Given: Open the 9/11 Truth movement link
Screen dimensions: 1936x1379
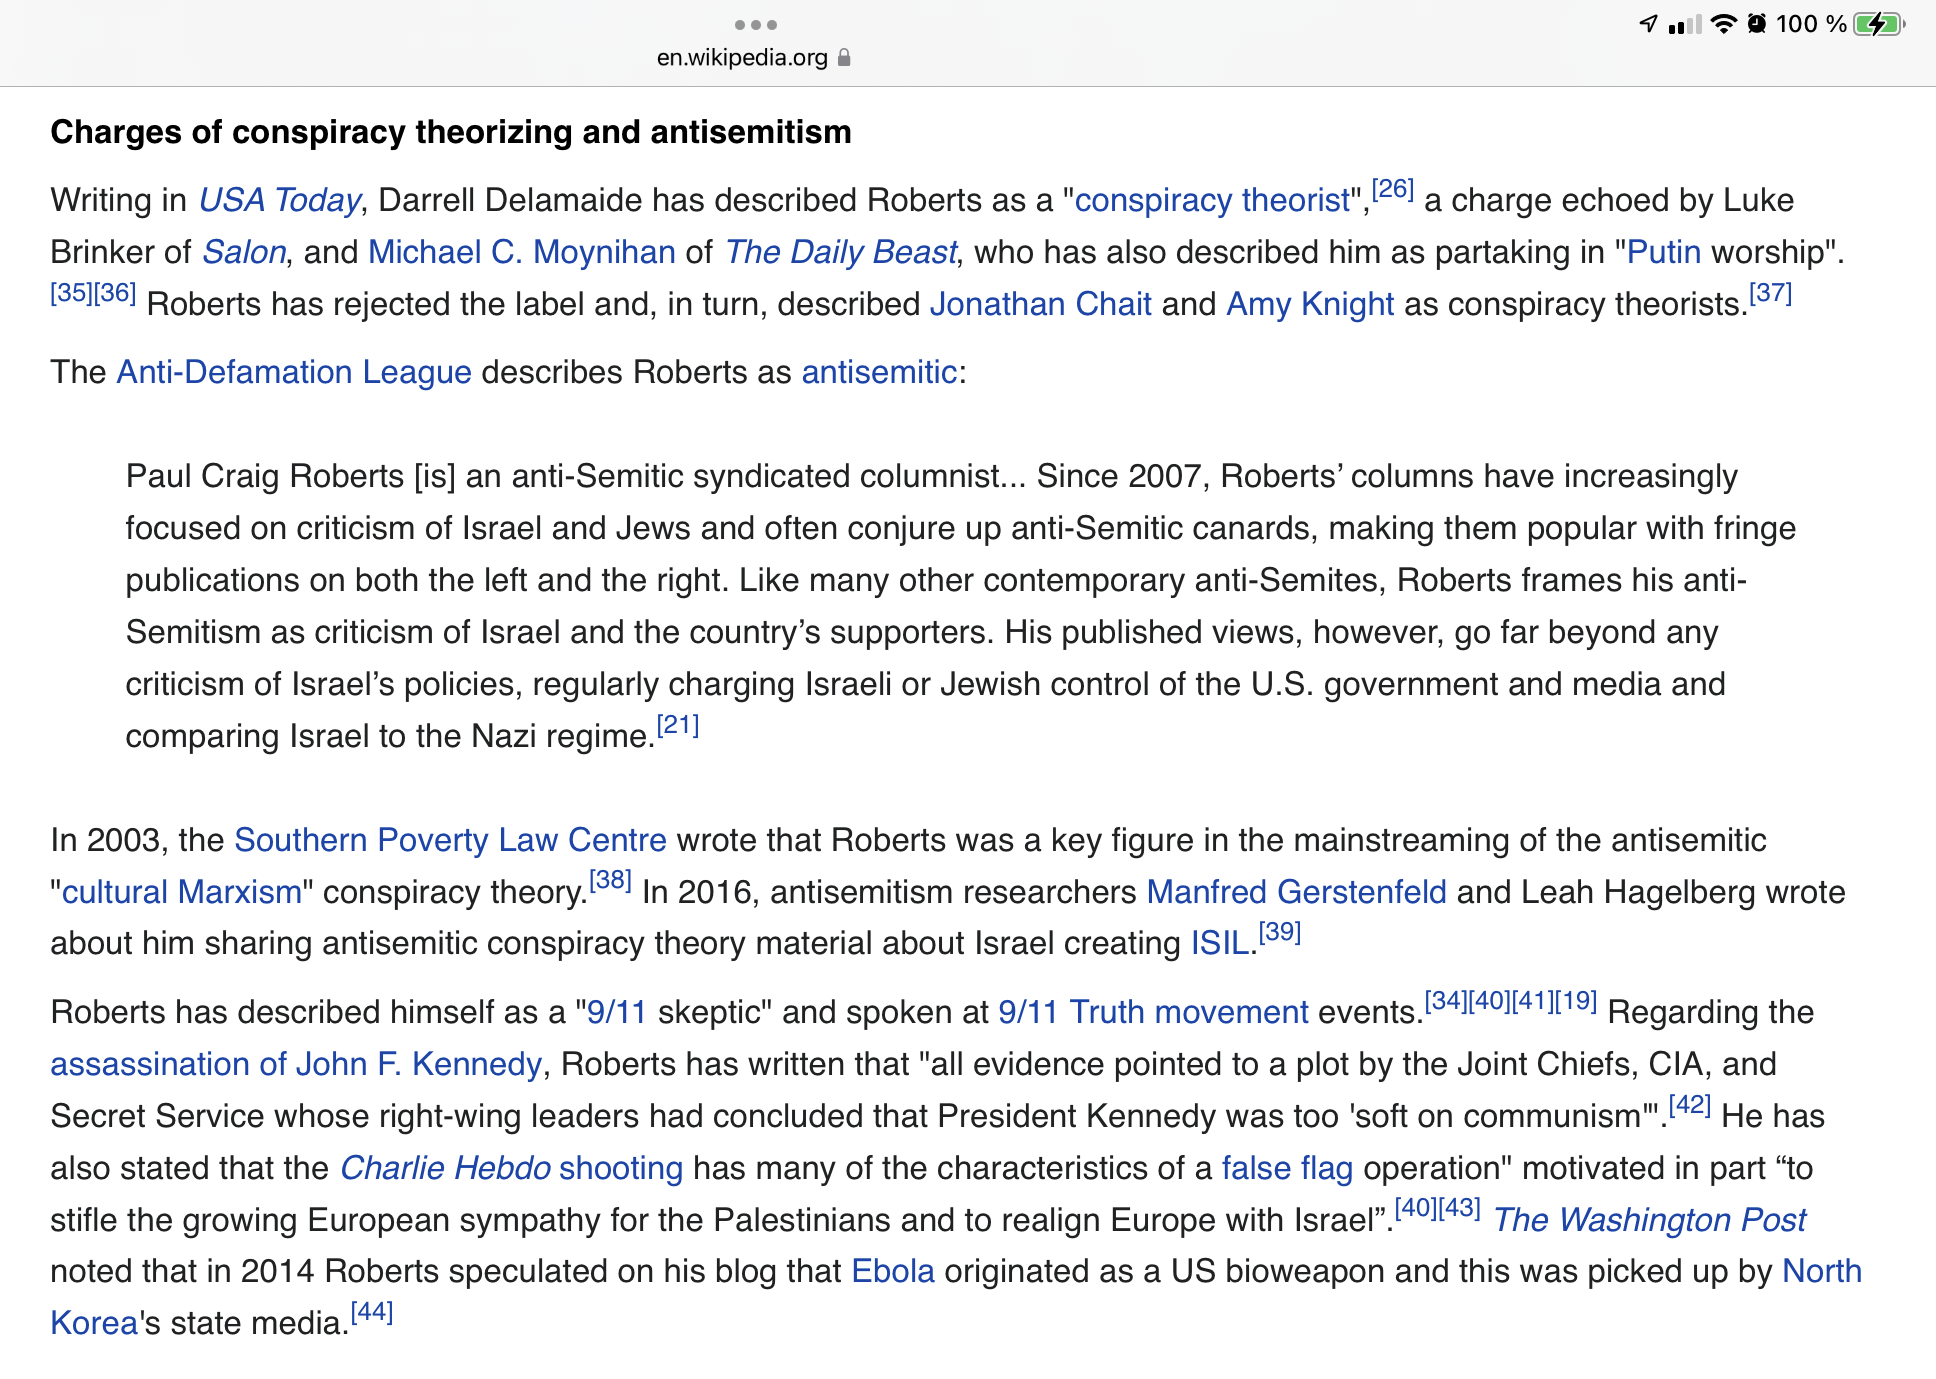Looking at the screenshot, I should click(1153, 1012).
